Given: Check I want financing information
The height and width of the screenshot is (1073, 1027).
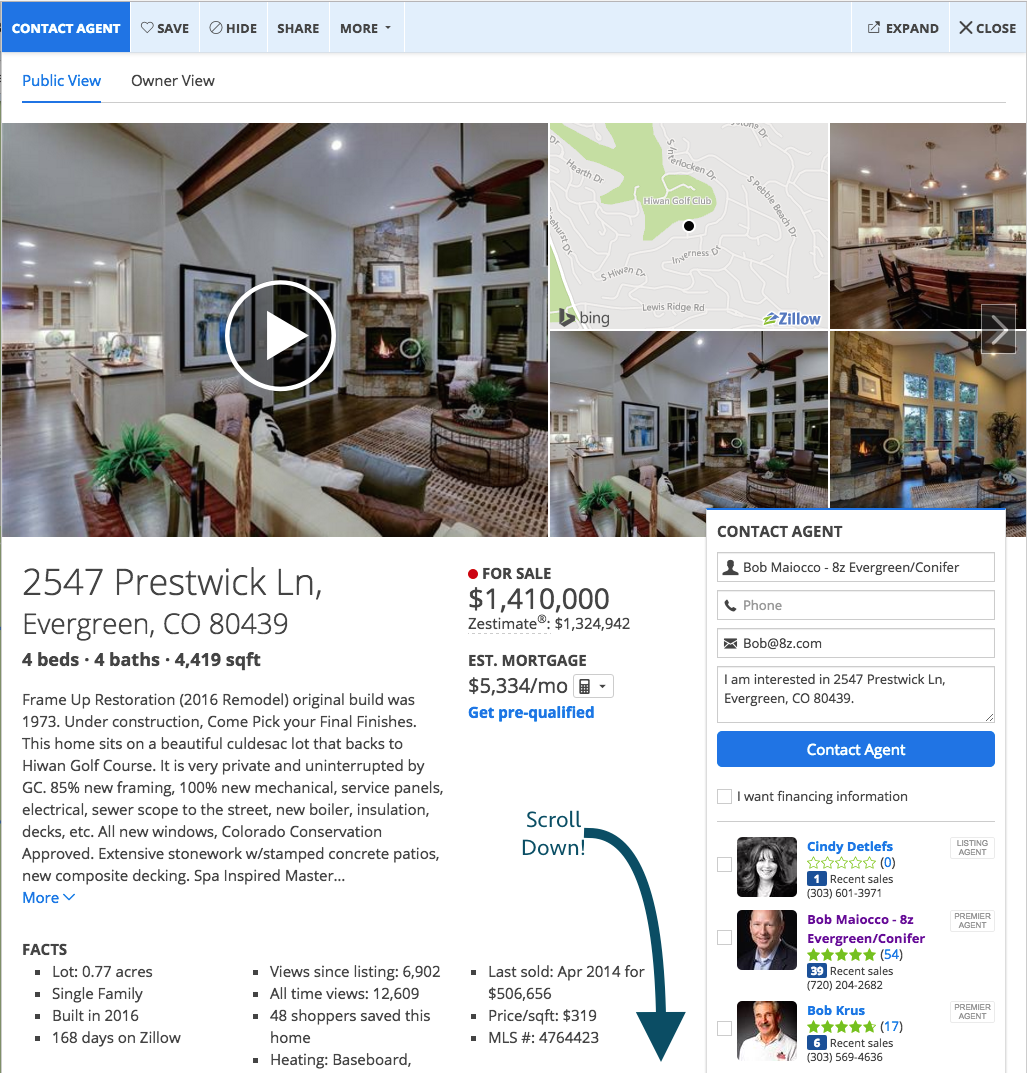Looking at the screenshot, I should (724, 797).
